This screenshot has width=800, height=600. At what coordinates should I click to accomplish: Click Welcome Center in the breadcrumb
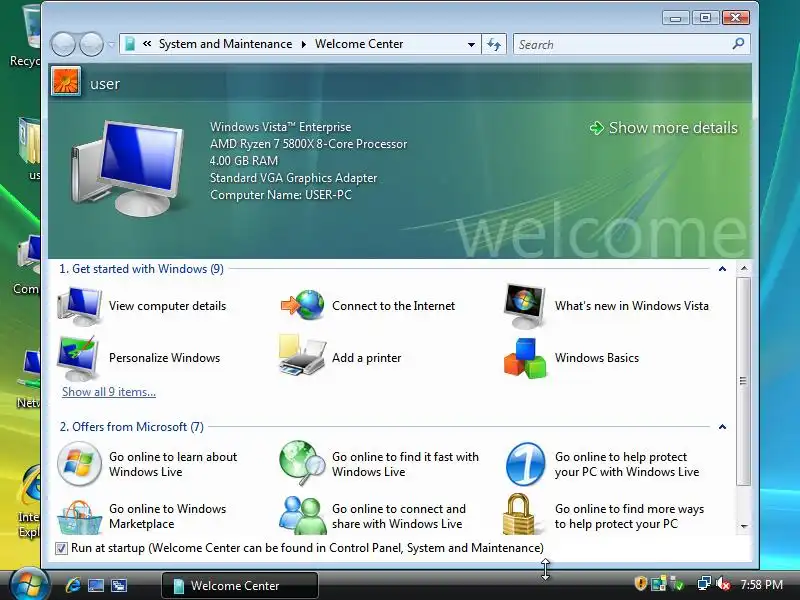click(x=359, y=44)
